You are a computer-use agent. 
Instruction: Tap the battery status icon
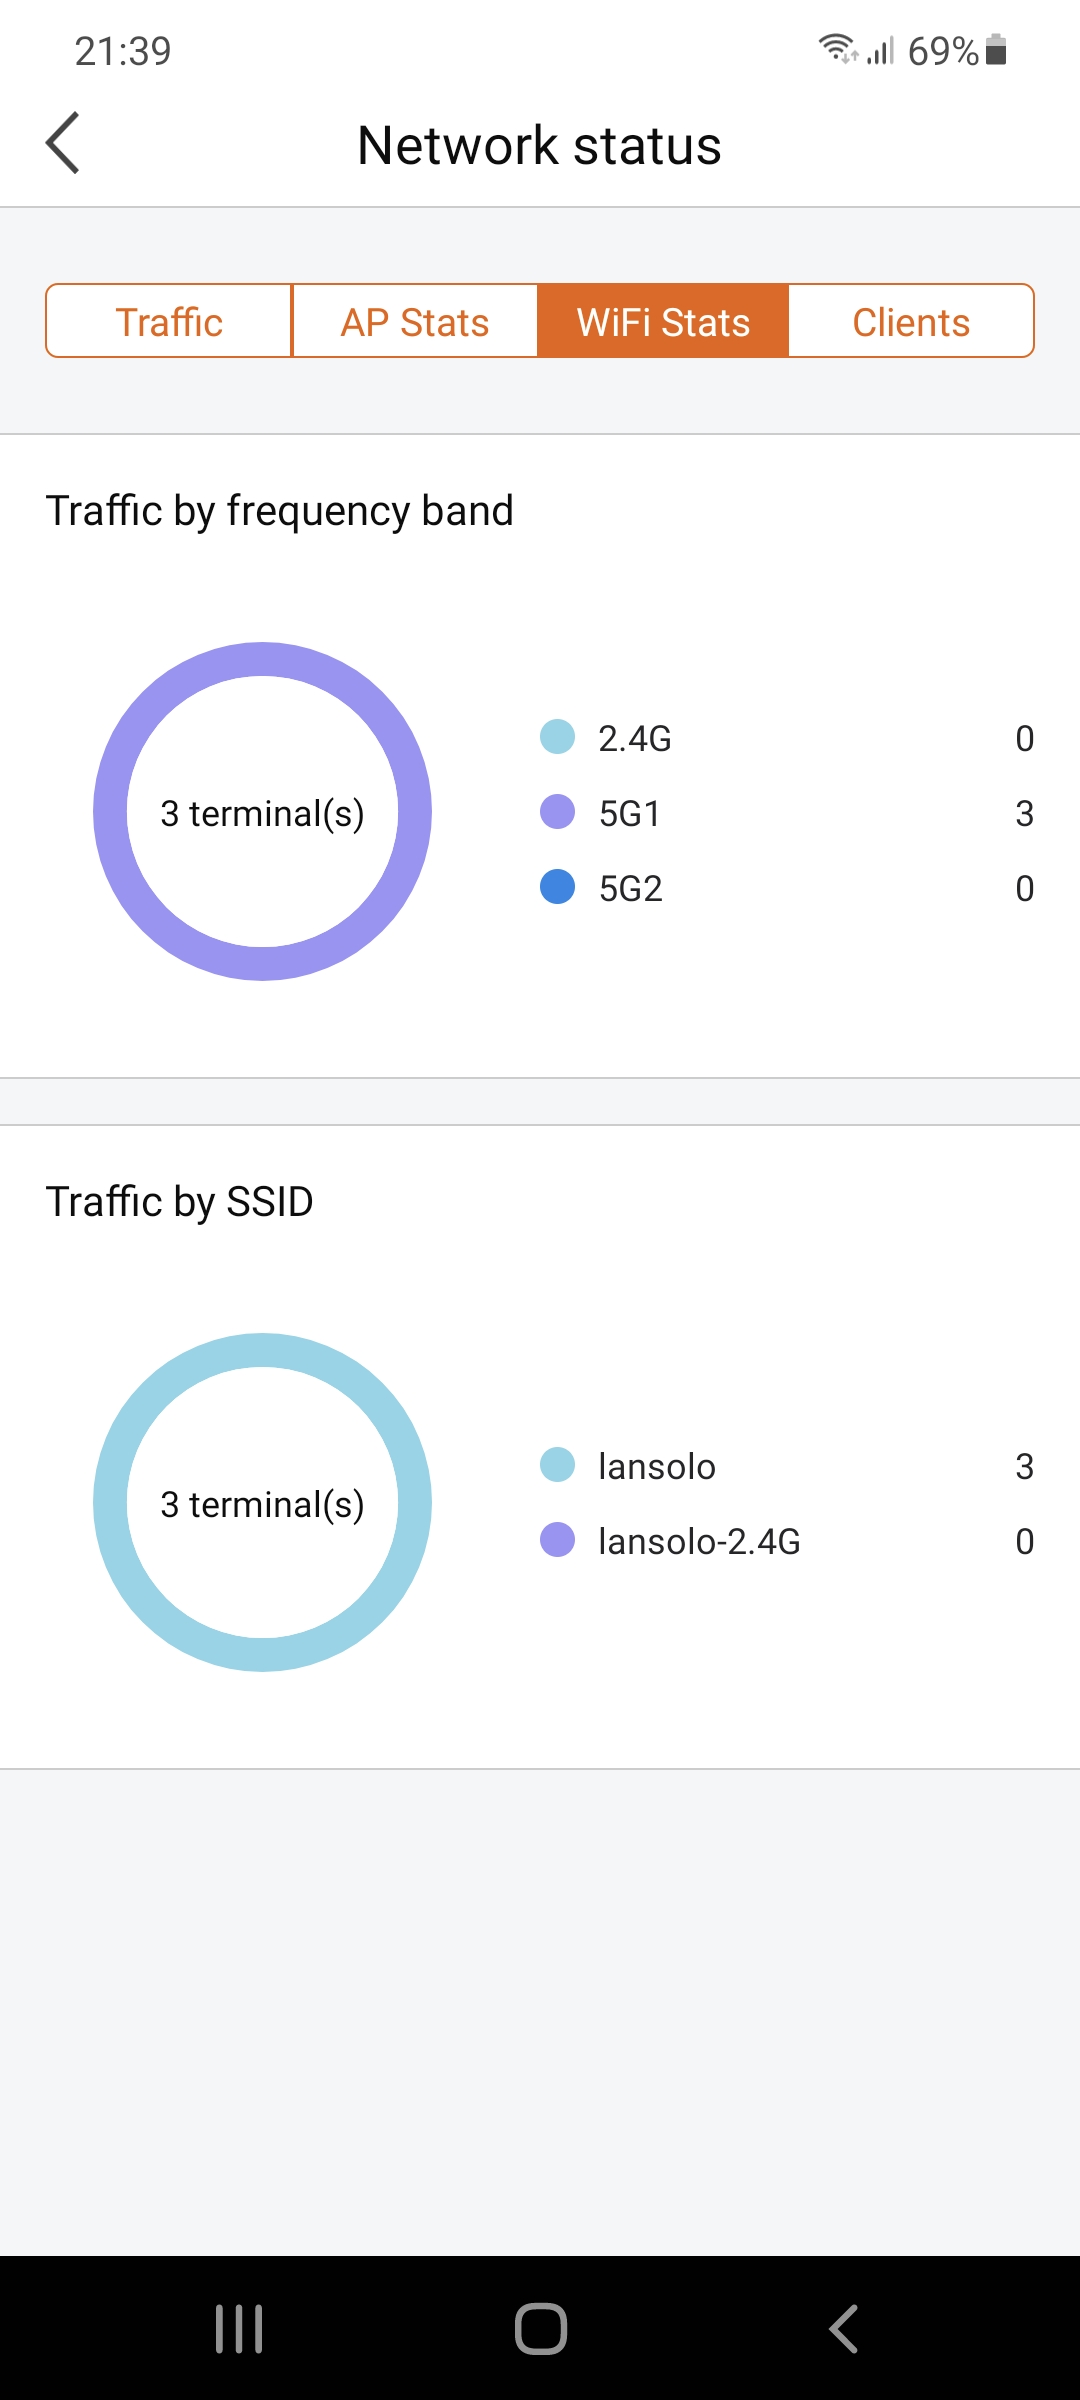(x=996, y=49)
